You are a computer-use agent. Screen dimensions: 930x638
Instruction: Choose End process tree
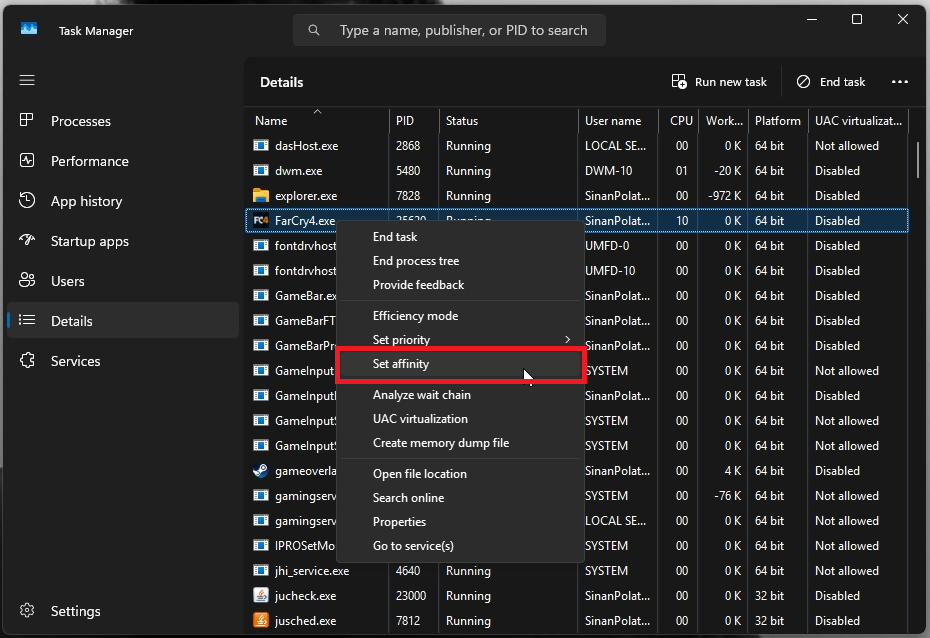460,261
